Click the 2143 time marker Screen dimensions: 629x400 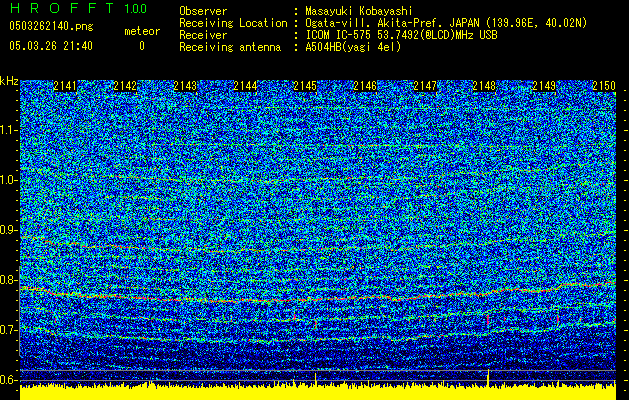185,86
